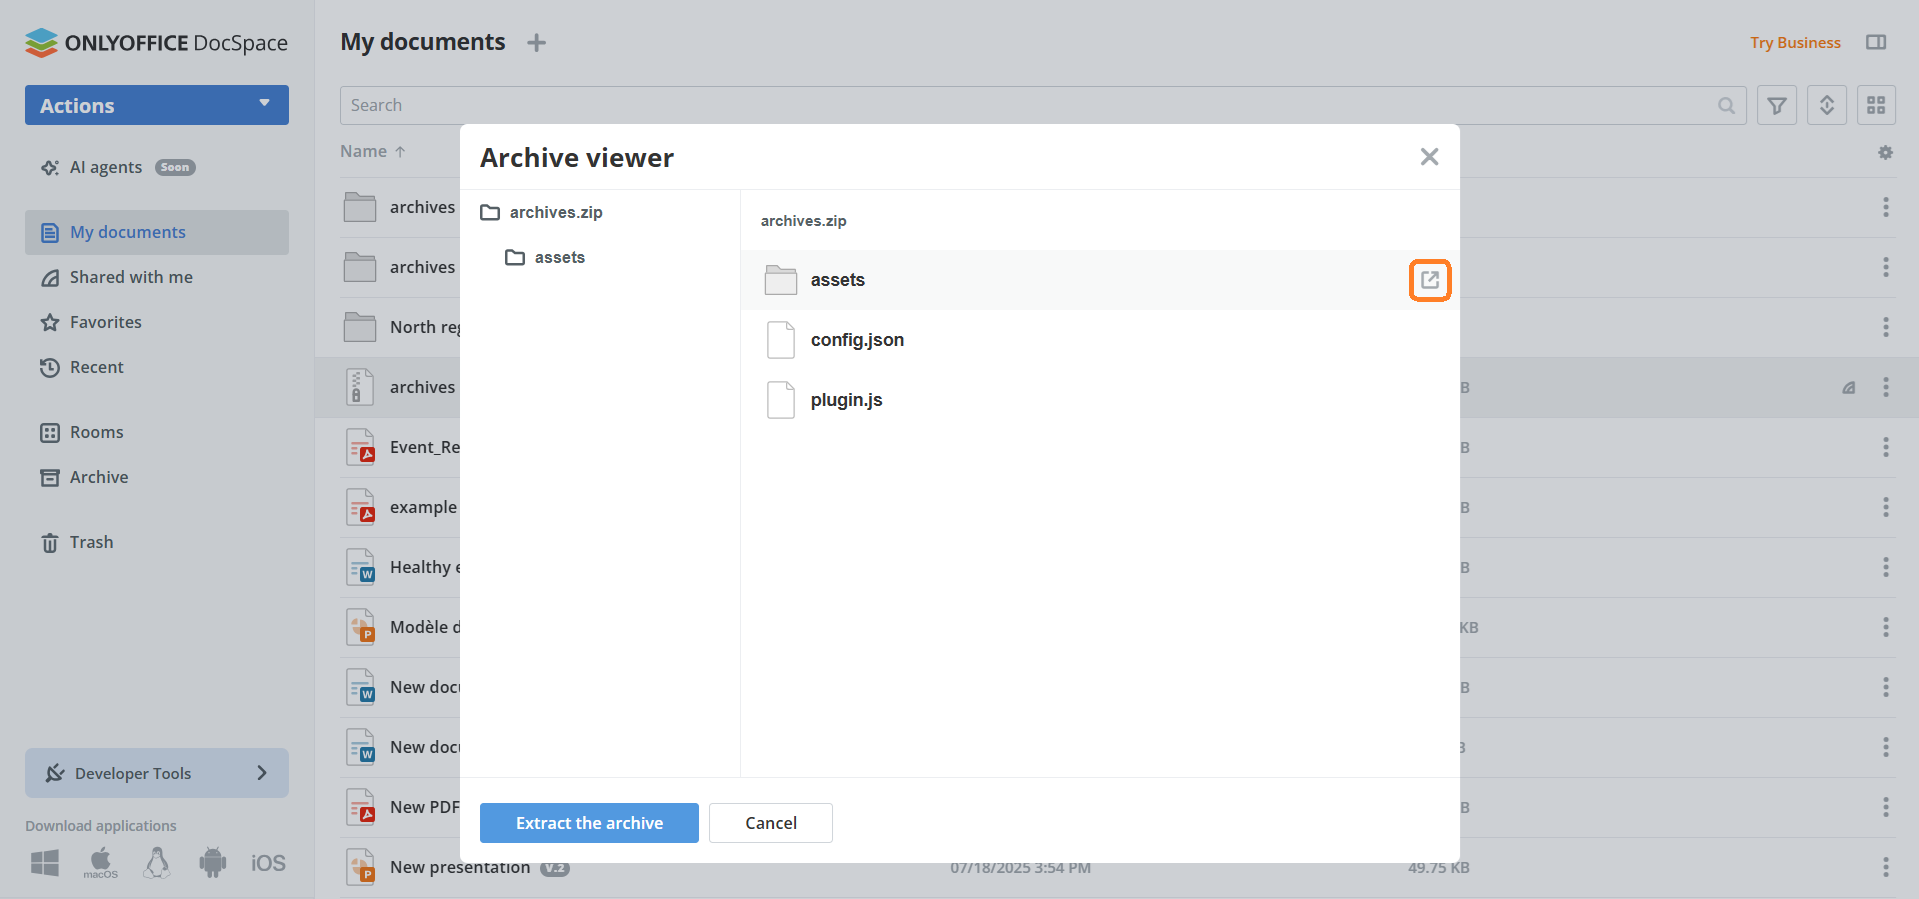
Task: Click the Event_Re PDF file icon
Action: [360, 447]
